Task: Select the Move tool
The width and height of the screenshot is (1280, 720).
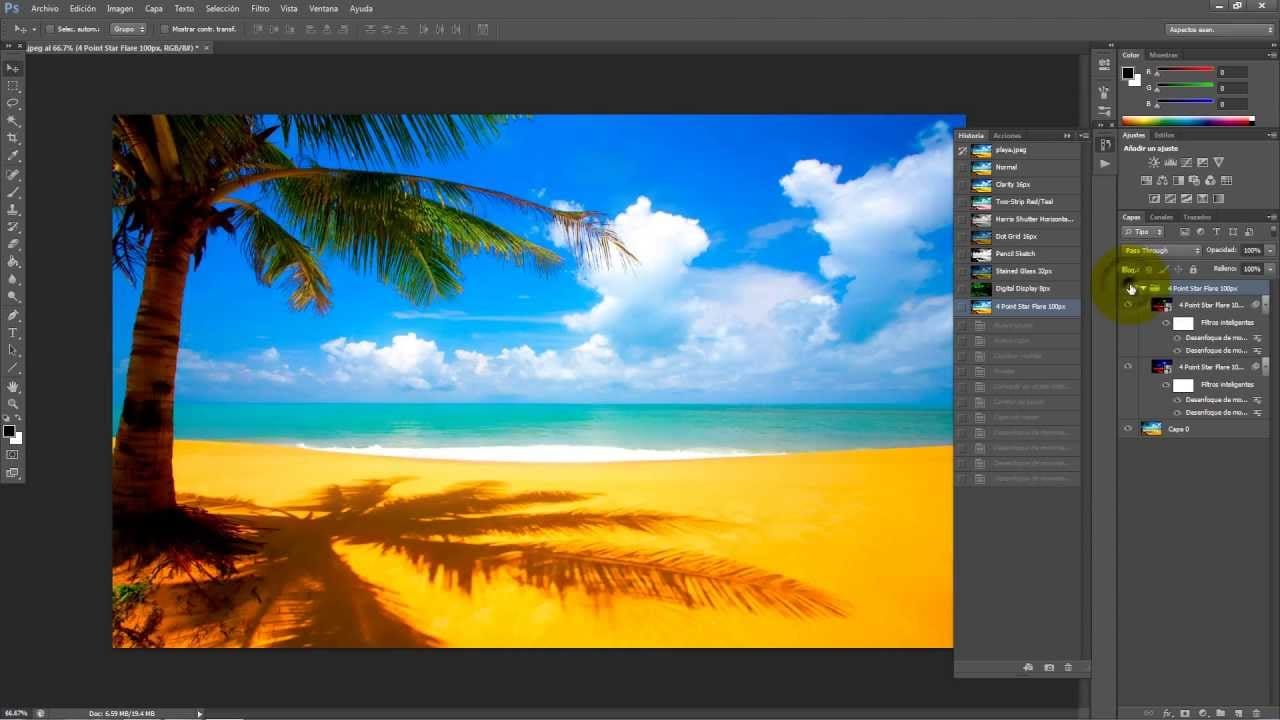Action: [13, 68]
